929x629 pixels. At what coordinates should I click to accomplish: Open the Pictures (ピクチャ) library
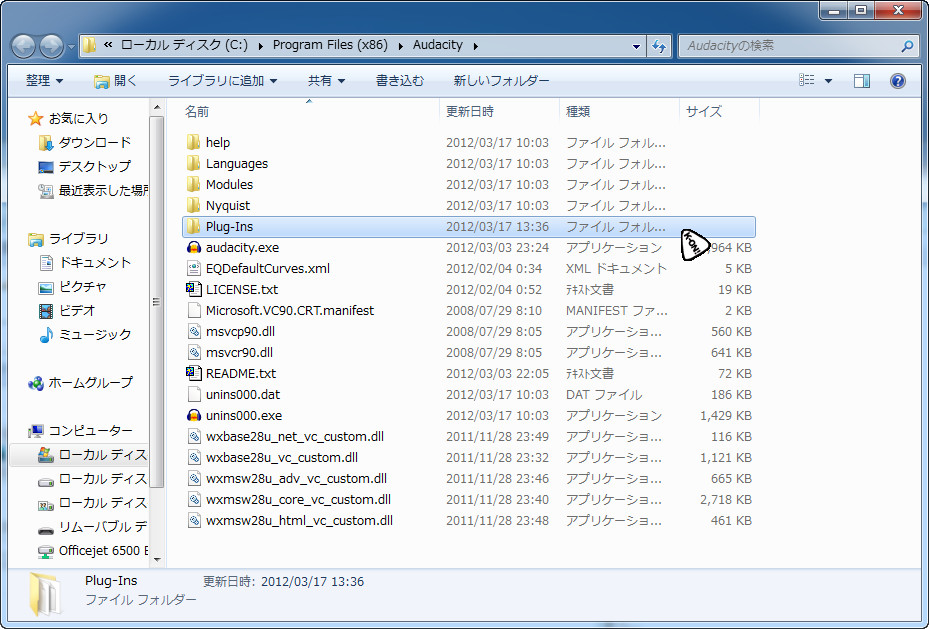click(72, 287)
